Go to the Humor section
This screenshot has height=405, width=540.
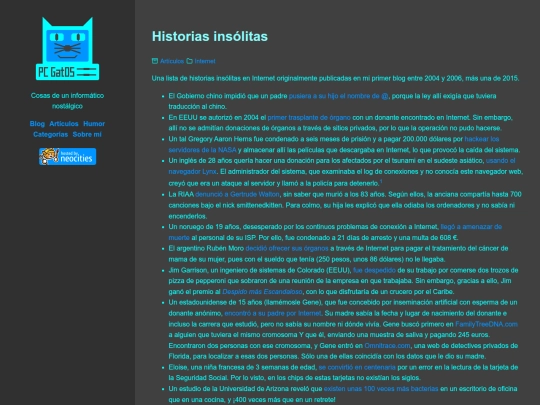(x=94, y=124)
